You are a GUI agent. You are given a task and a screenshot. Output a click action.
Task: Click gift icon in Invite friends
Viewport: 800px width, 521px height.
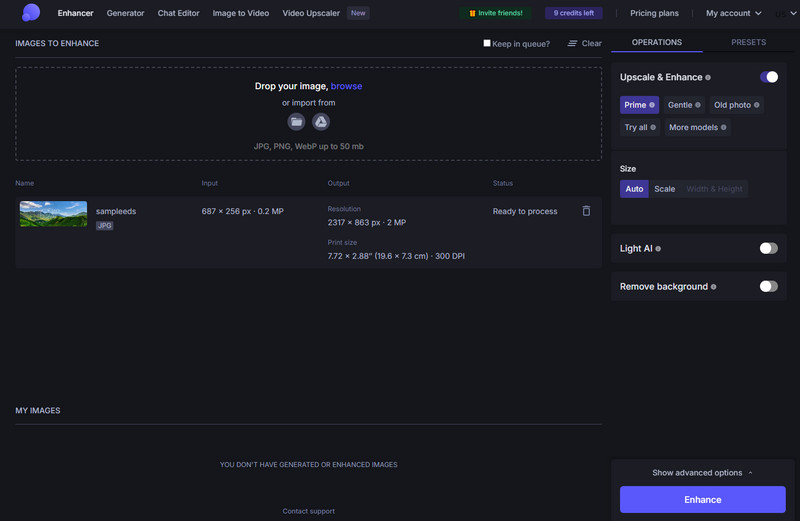(472, 13)
